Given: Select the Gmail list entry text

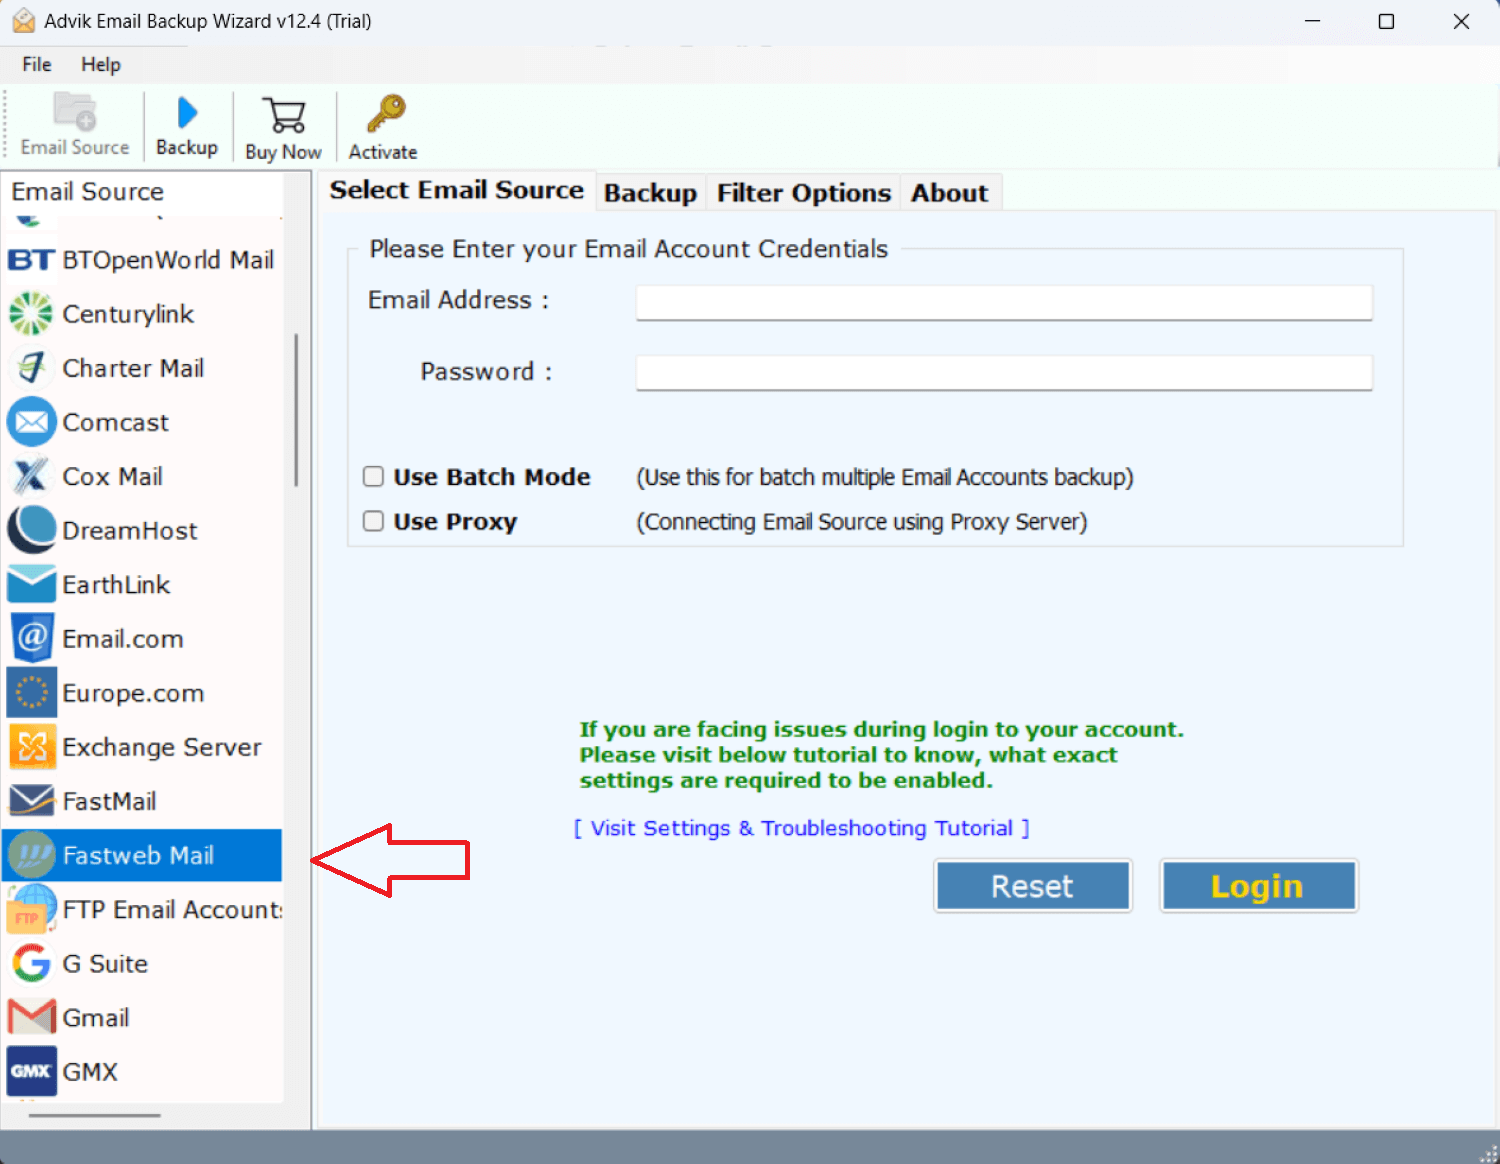Looking at the screenshot, I should click(96, 1017).
